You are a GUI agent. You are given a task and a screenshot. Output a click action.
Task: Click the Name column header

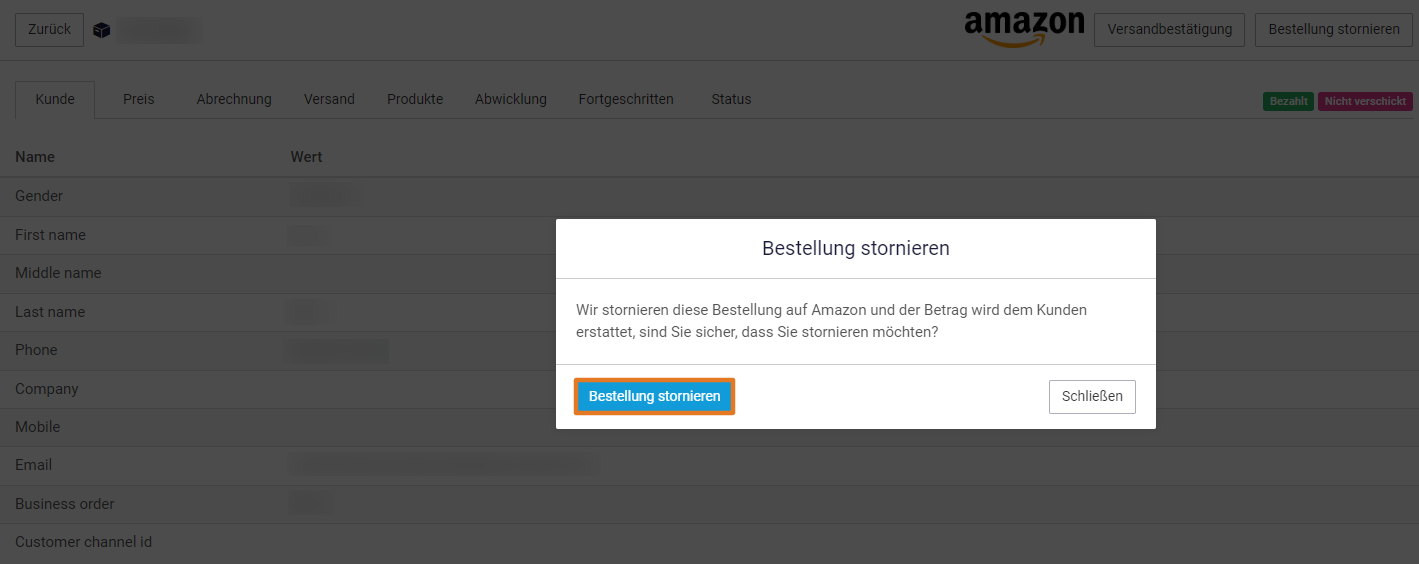point(35,157)
